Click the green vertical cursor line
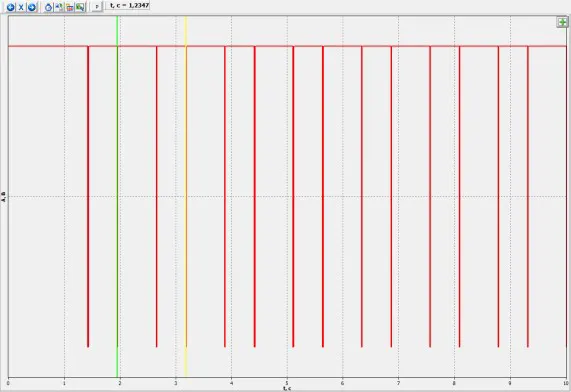The width and height of the screenshot is (571, 392). [117, 197]
